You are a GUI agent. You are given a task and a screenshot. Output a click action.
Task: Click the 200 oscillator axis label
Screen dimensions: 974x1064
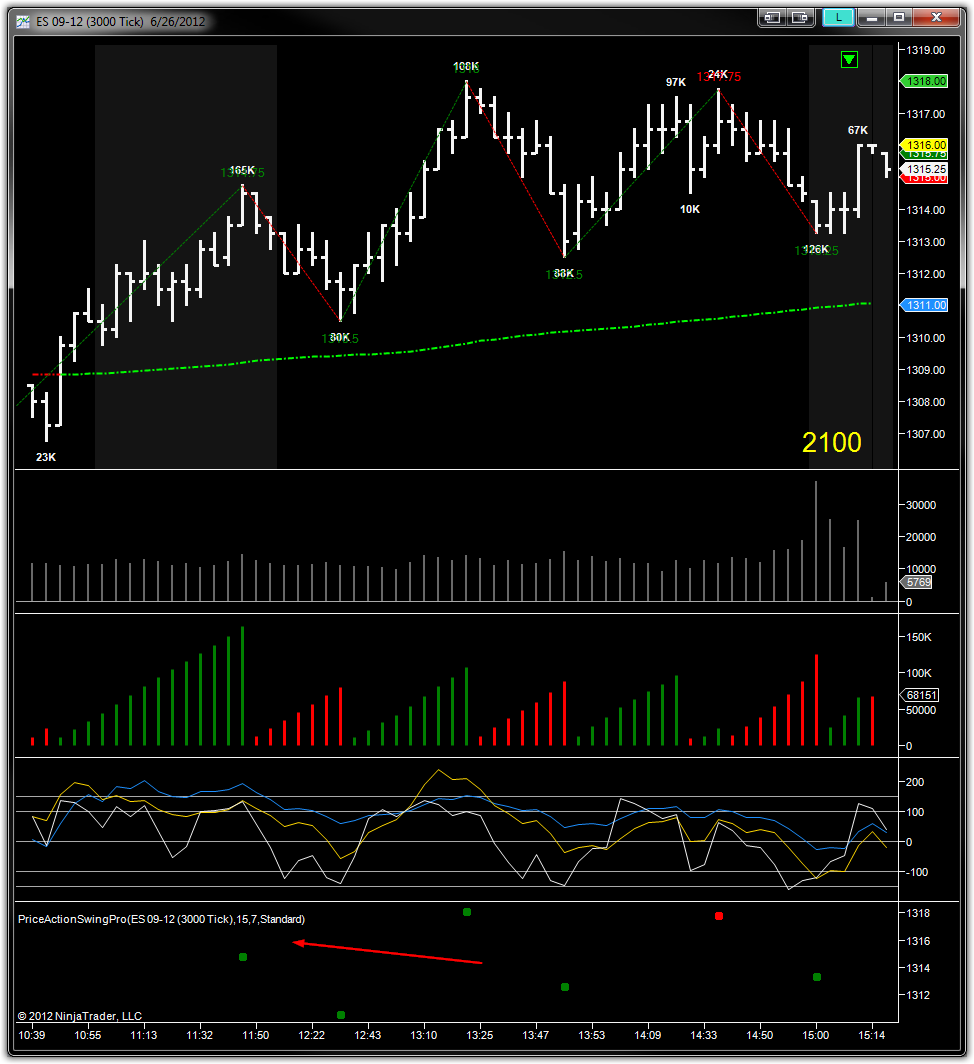(x=915, y=782)
